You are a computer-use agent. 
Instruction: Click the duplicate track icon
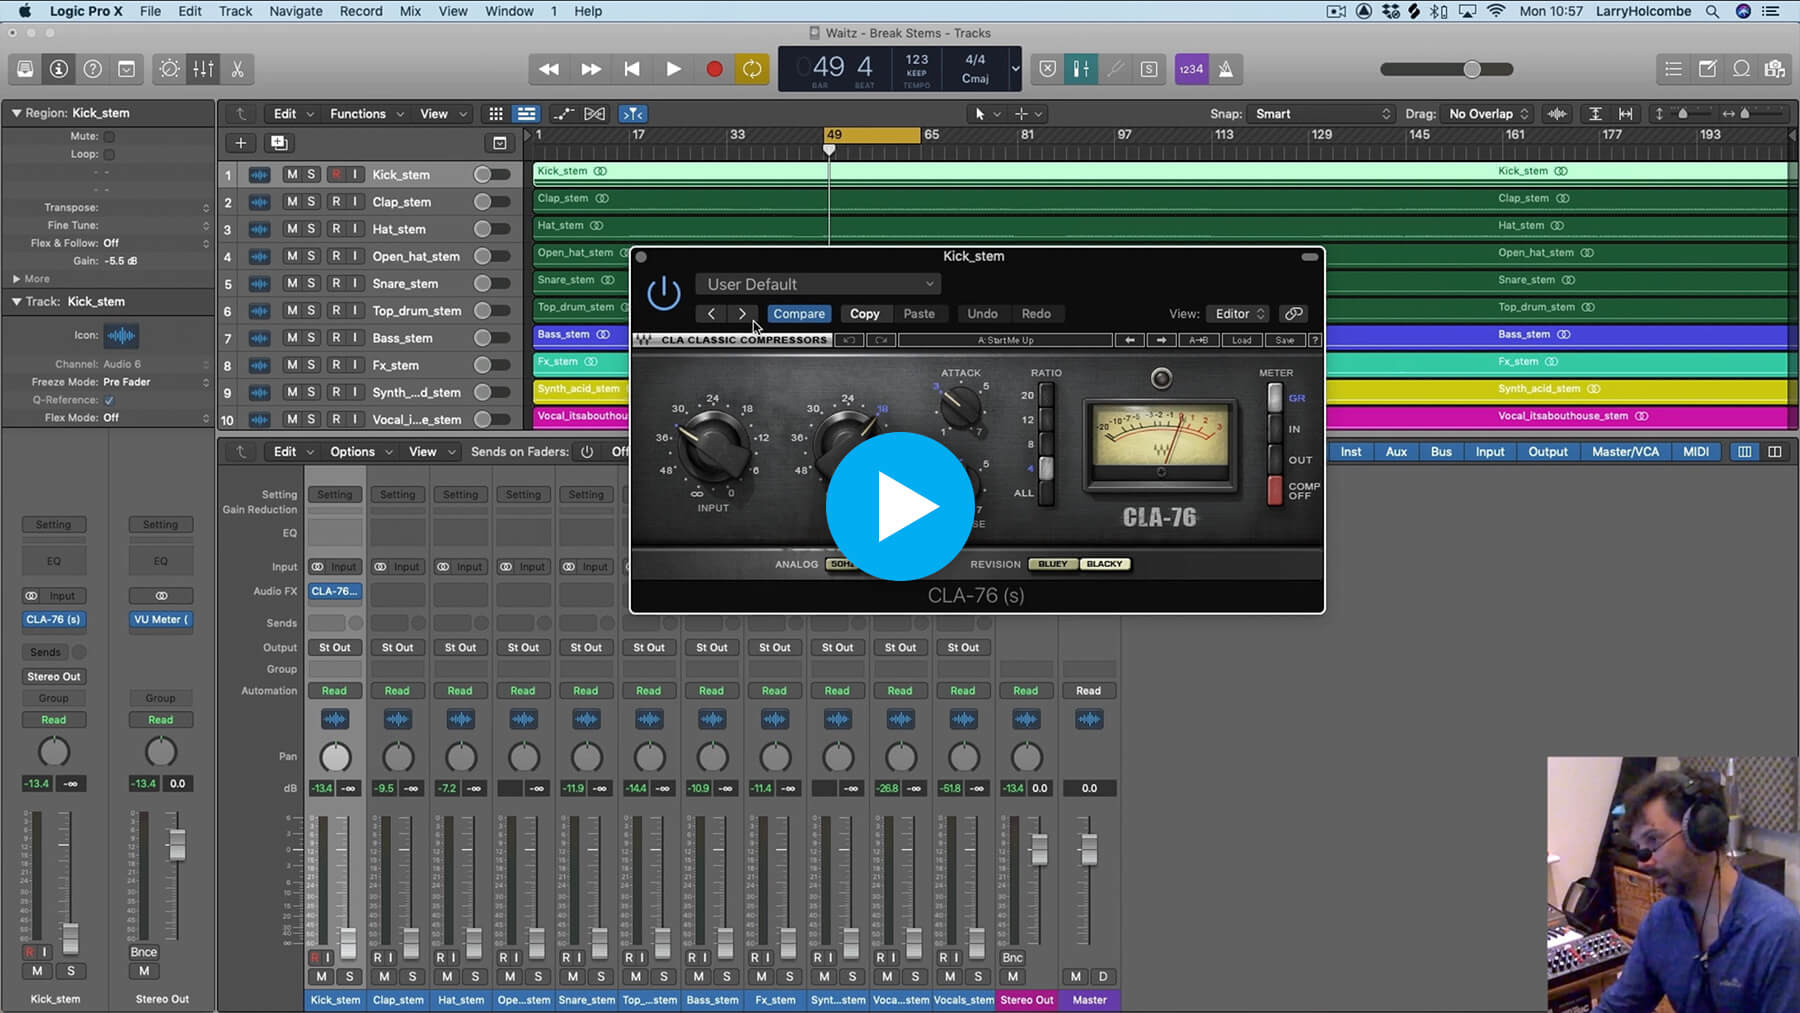pyautogui.click(x=279, y=143)
